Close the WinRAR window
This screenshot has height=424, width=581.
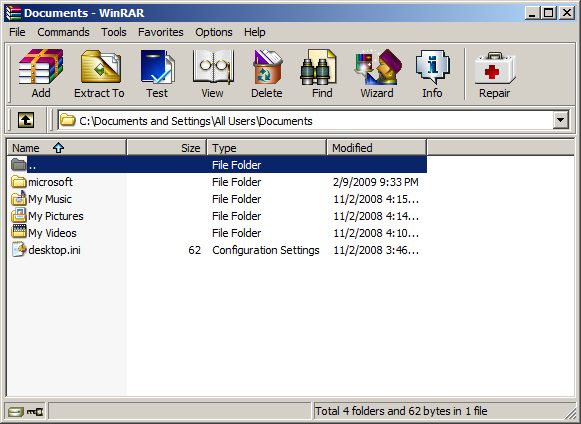pyautogui.click(x=567, y=13)
